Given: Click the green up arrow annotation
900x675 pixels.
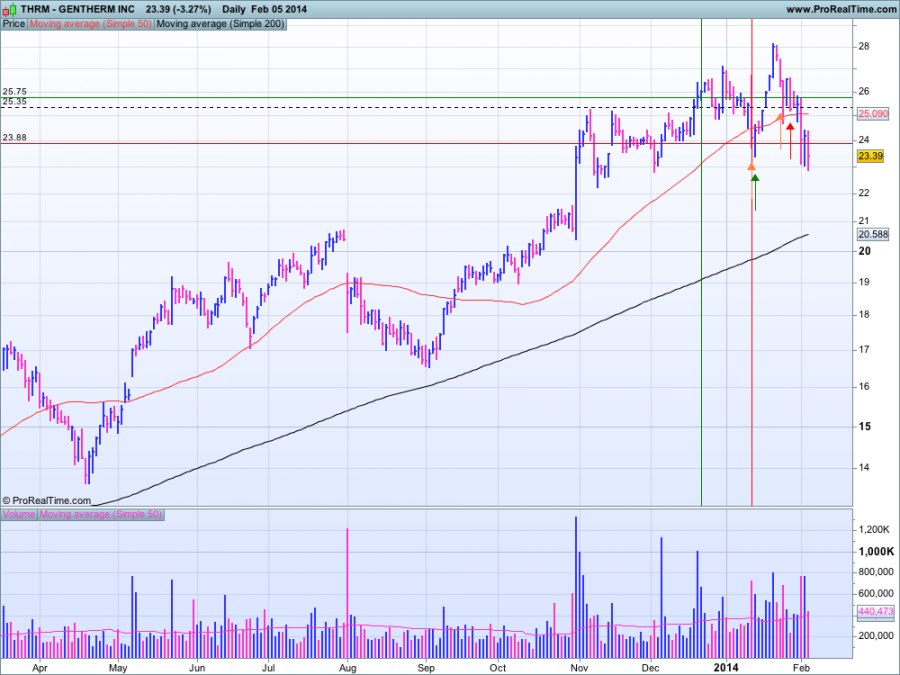Looking at the screenshot, I should coord(755,192).
